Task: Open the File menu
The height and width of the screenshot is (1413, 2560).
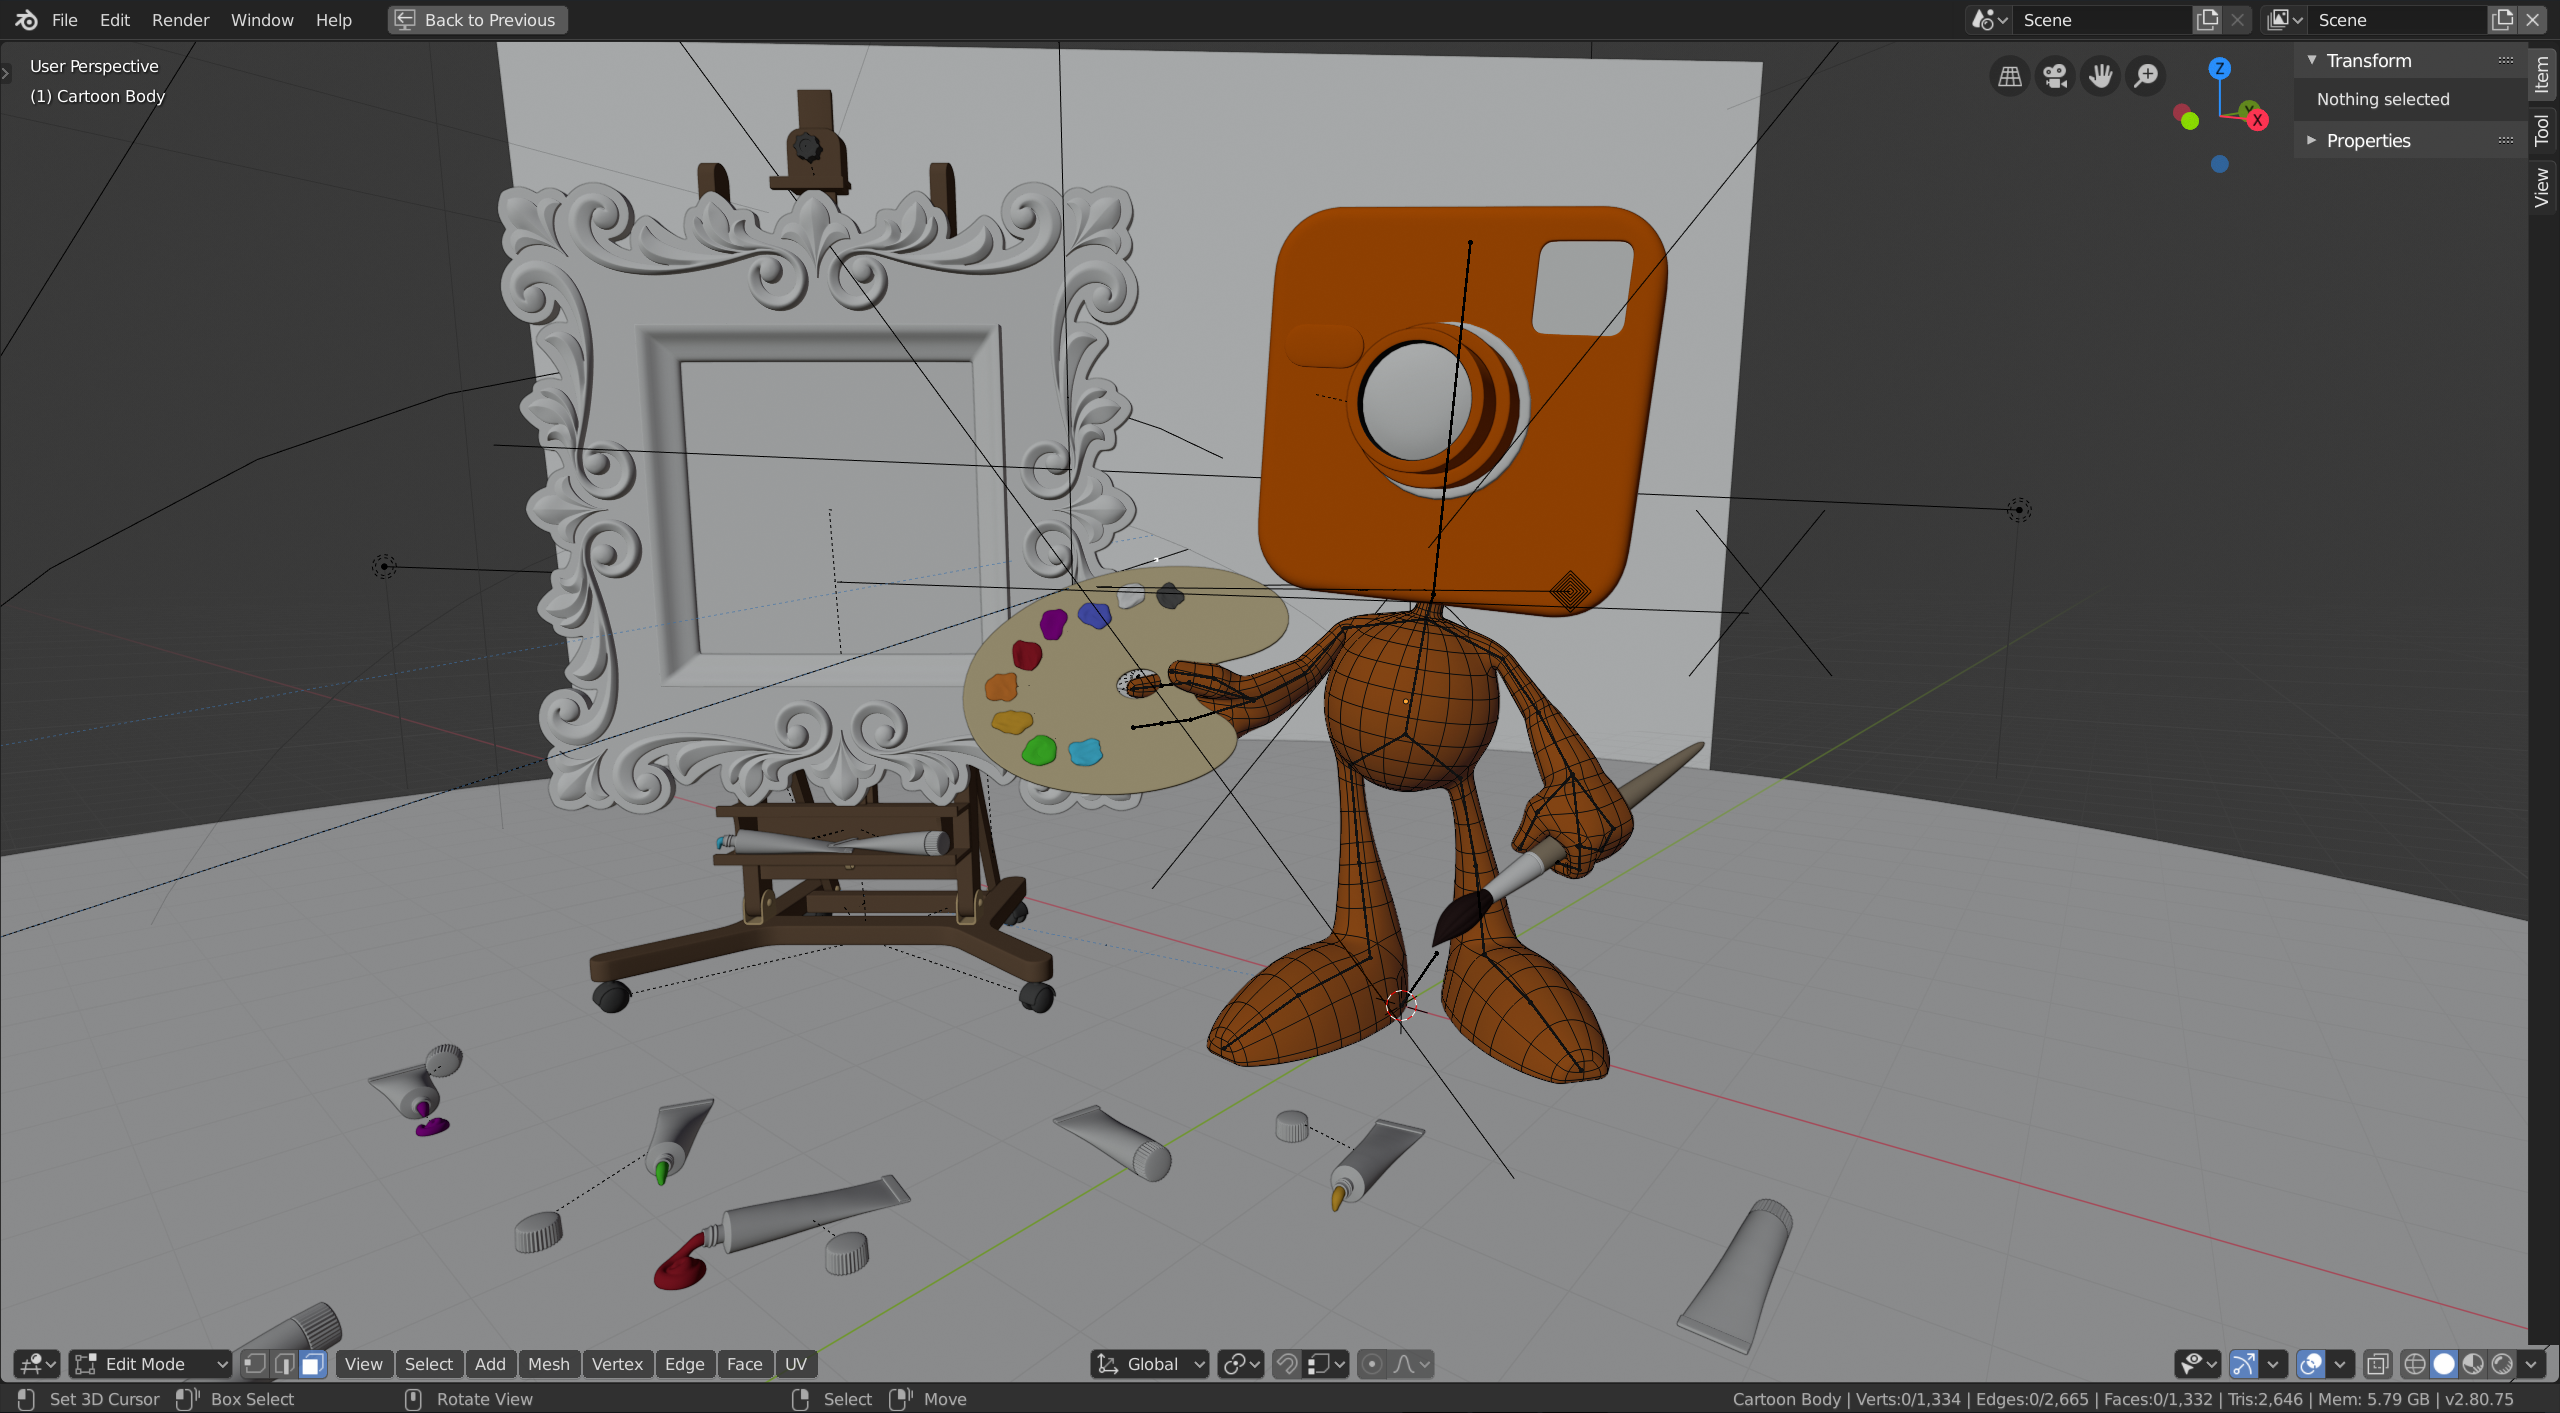Action: click(64, 20)
